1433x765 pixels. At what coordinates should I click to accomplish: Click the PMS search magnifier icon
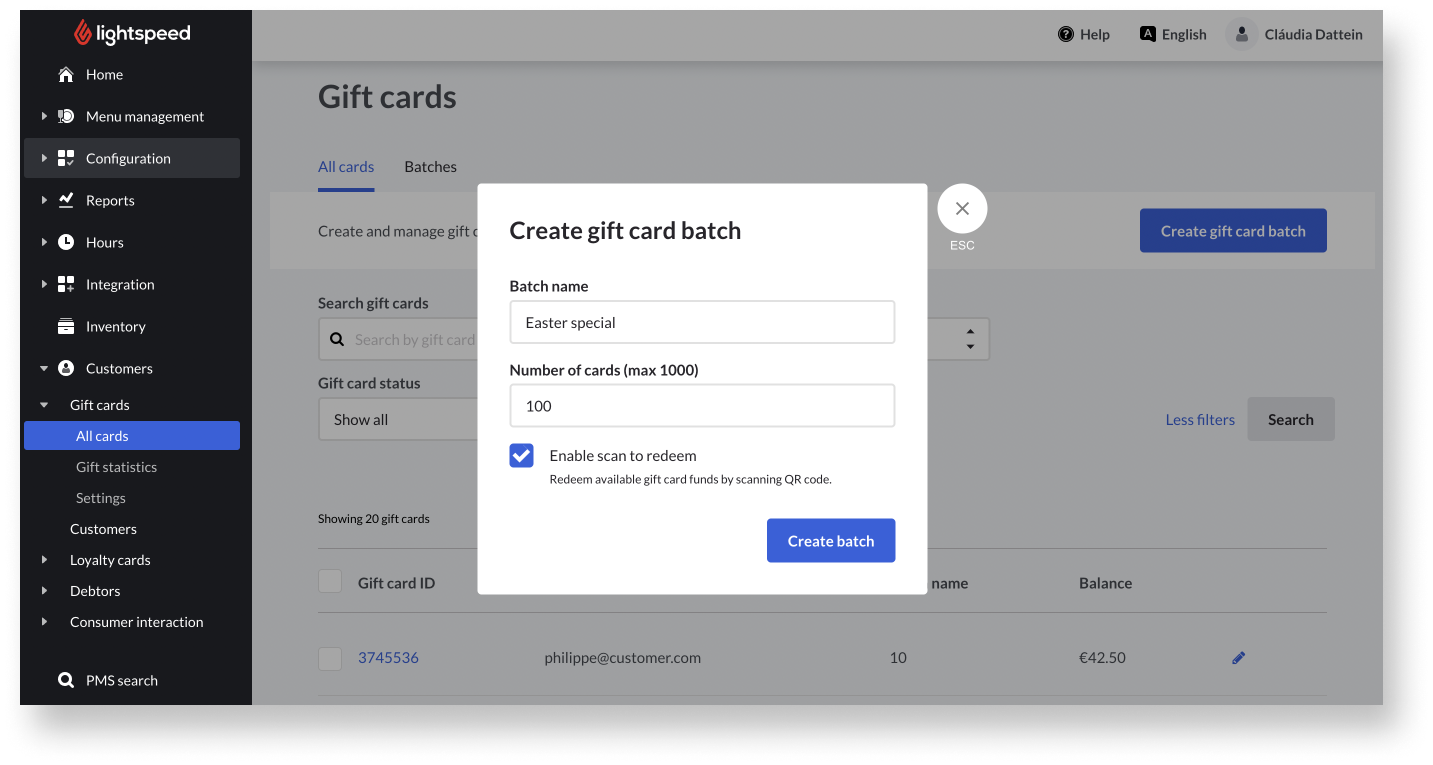[x=66, y=680]
